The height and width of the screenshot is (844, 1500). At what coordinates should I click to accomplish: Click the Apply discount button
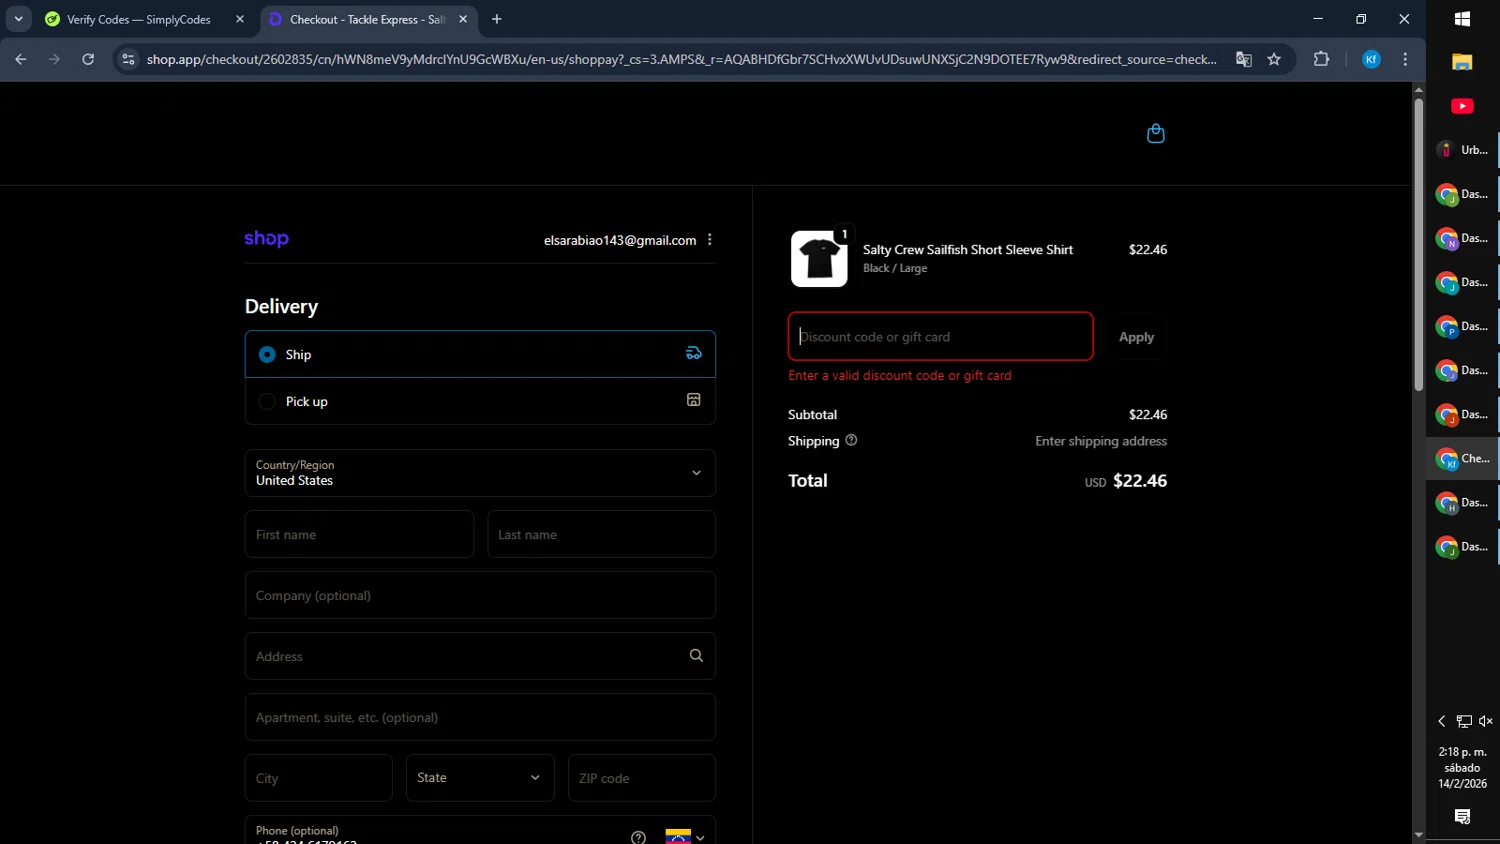tap(1136, 337)
